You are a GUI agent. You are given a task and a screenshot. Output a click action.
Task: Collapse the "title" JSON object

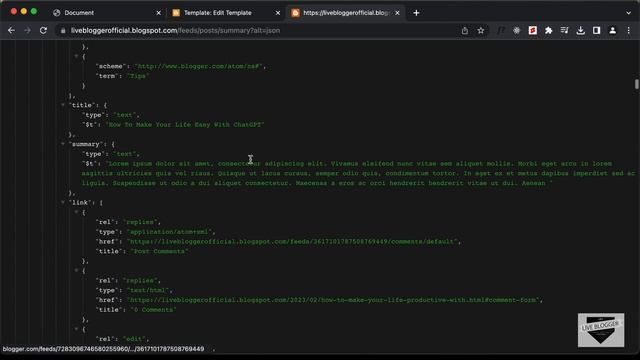63,105
